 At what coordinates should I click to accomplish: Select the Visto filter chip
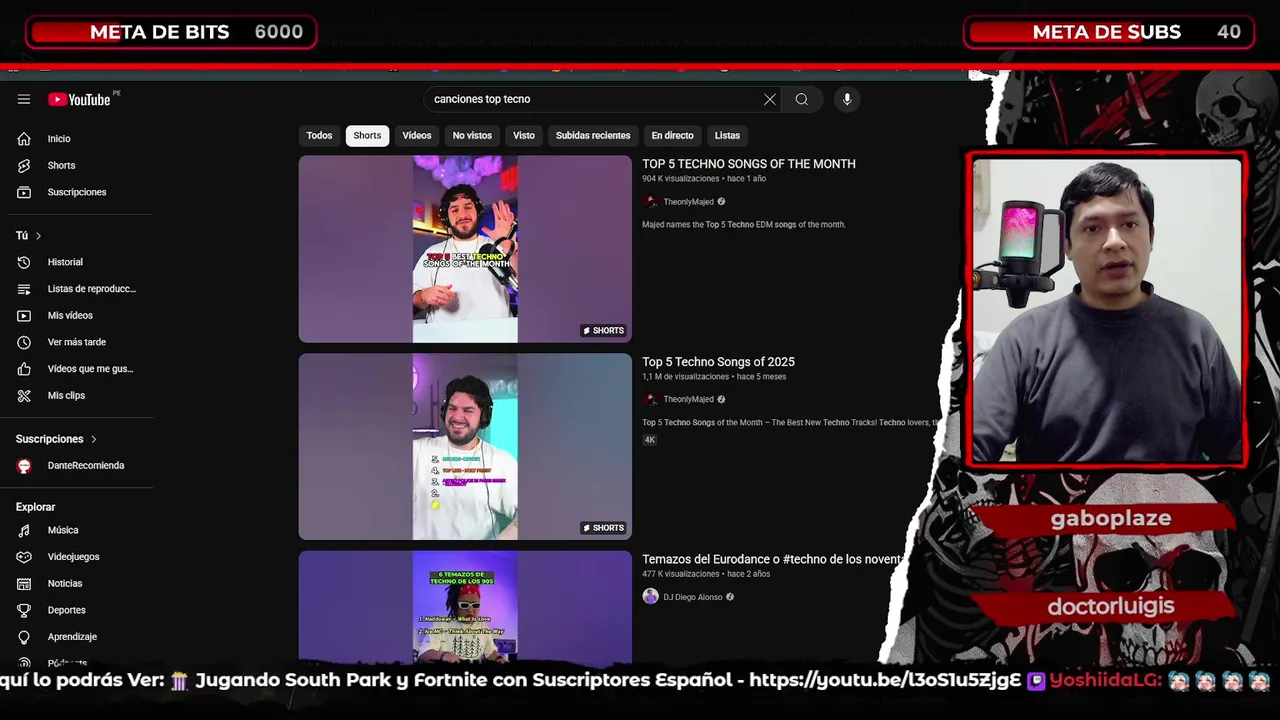tap(524, 136)
